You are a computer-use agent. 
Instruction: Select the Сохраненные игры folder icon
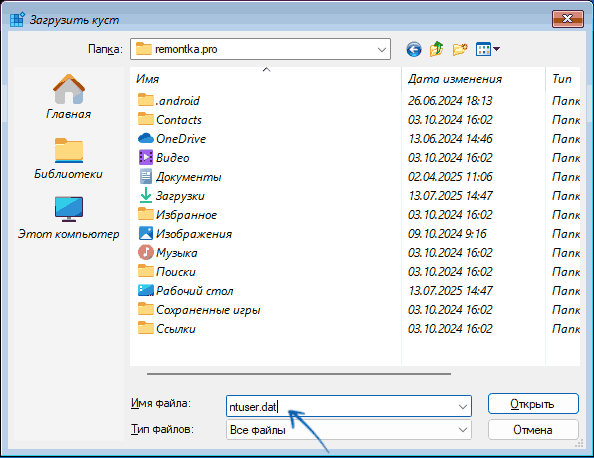(x=146, y=310)
